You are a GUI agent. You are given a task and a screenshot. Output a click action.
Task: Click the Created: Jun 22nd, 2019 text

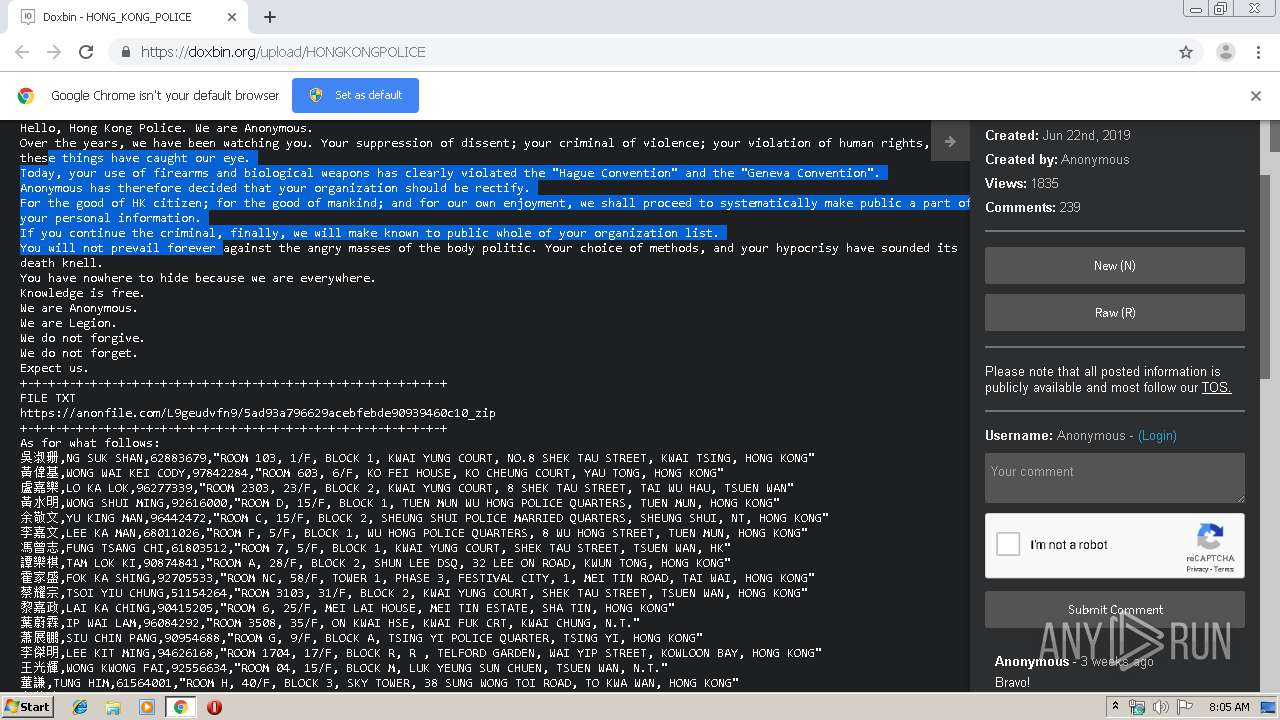pyautogui.click(x=1058, y=136)
